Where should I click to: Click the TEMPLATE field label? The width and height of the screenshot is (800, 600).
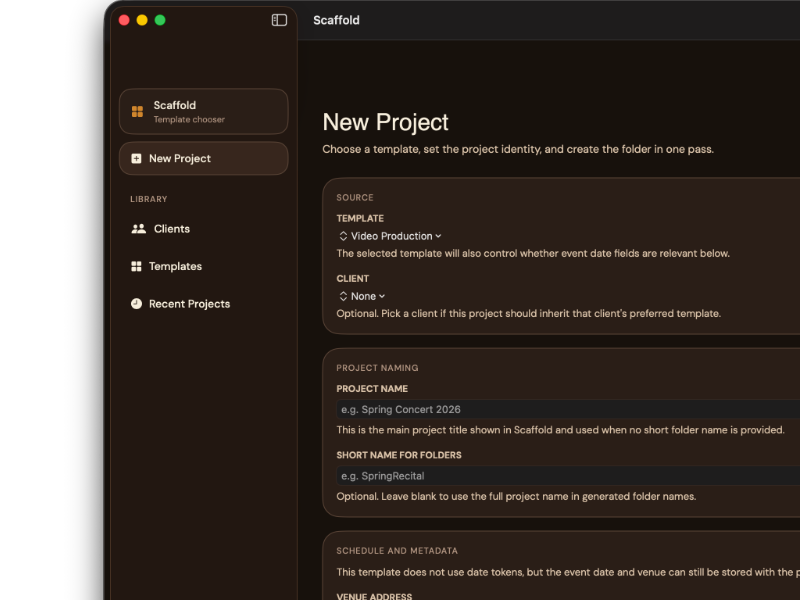click(360, 218)
